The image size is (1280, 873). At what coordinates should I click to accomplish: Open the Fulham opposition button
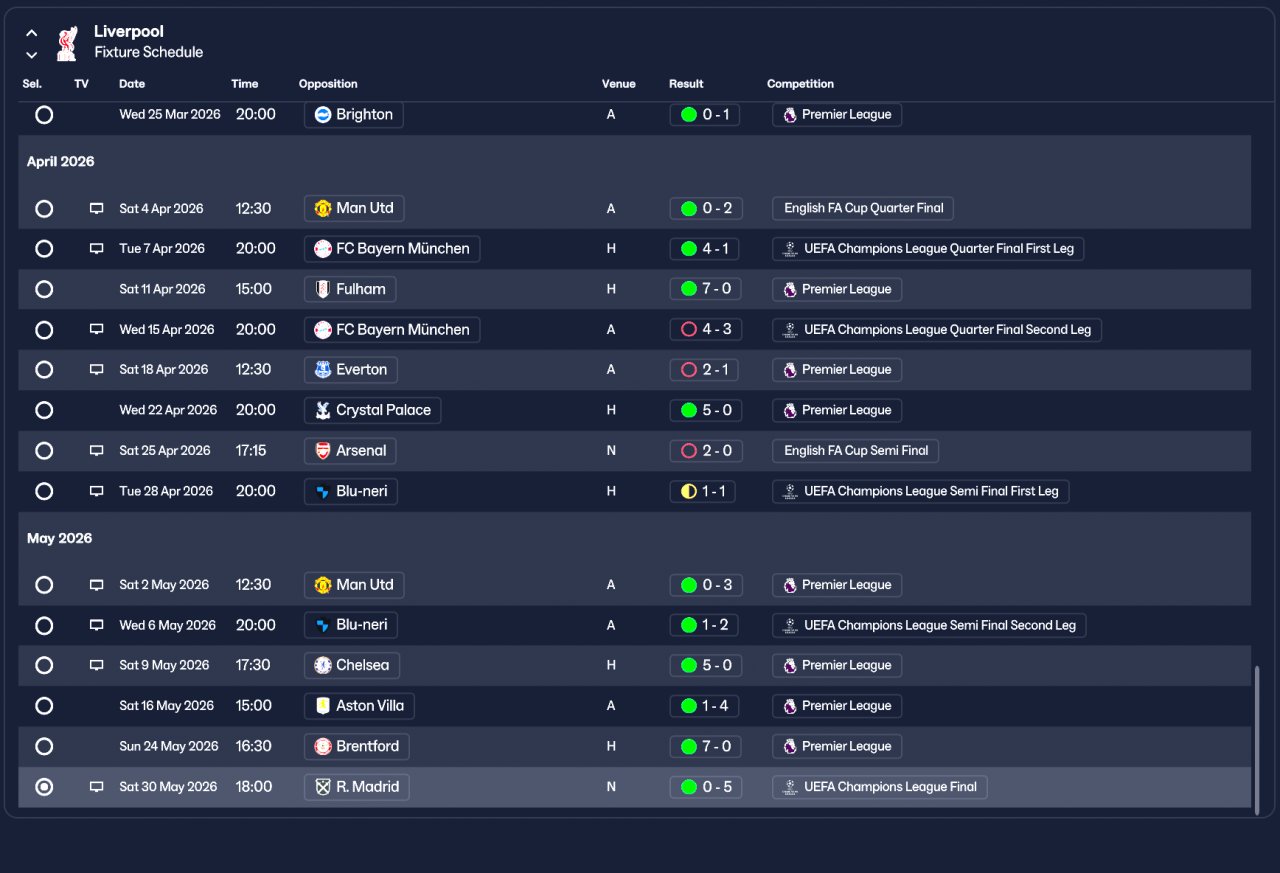pos(350,289)
